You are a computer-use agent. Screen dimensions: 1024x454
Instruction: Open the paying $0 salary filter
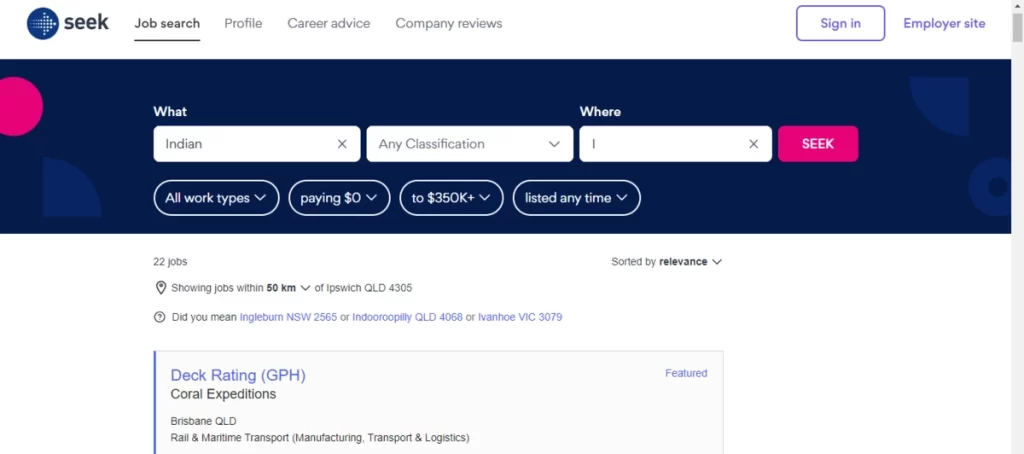339,198
